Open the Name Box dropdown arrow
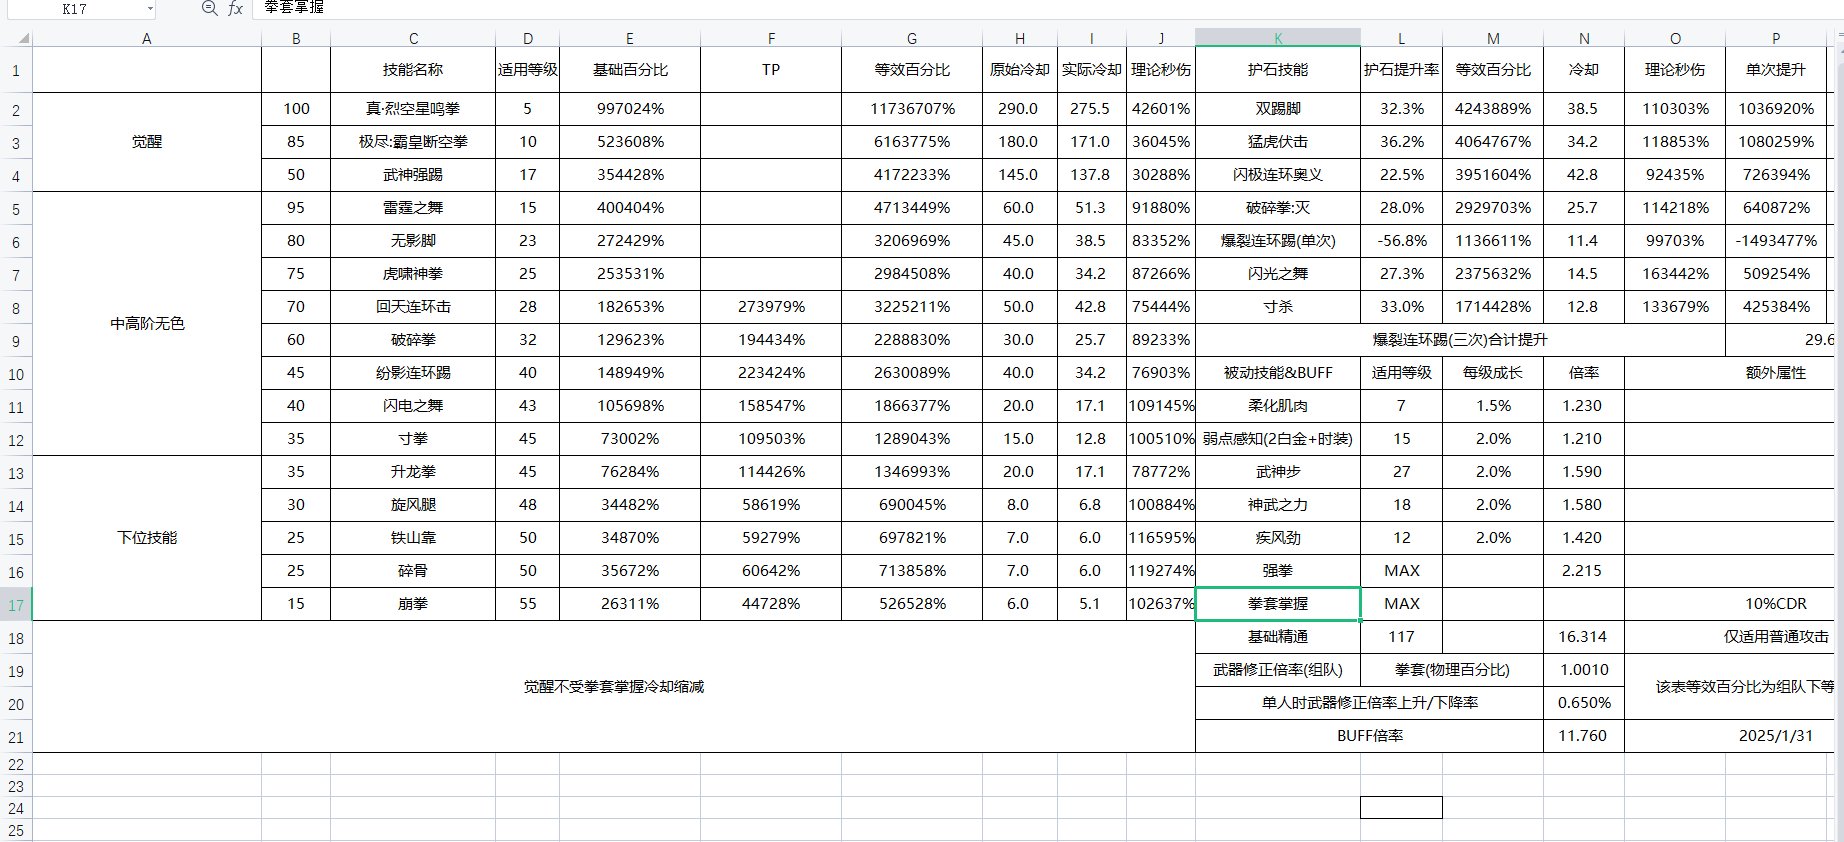Image resolution: width=1844 pixels, height=842 pixels. click(150, 9)
